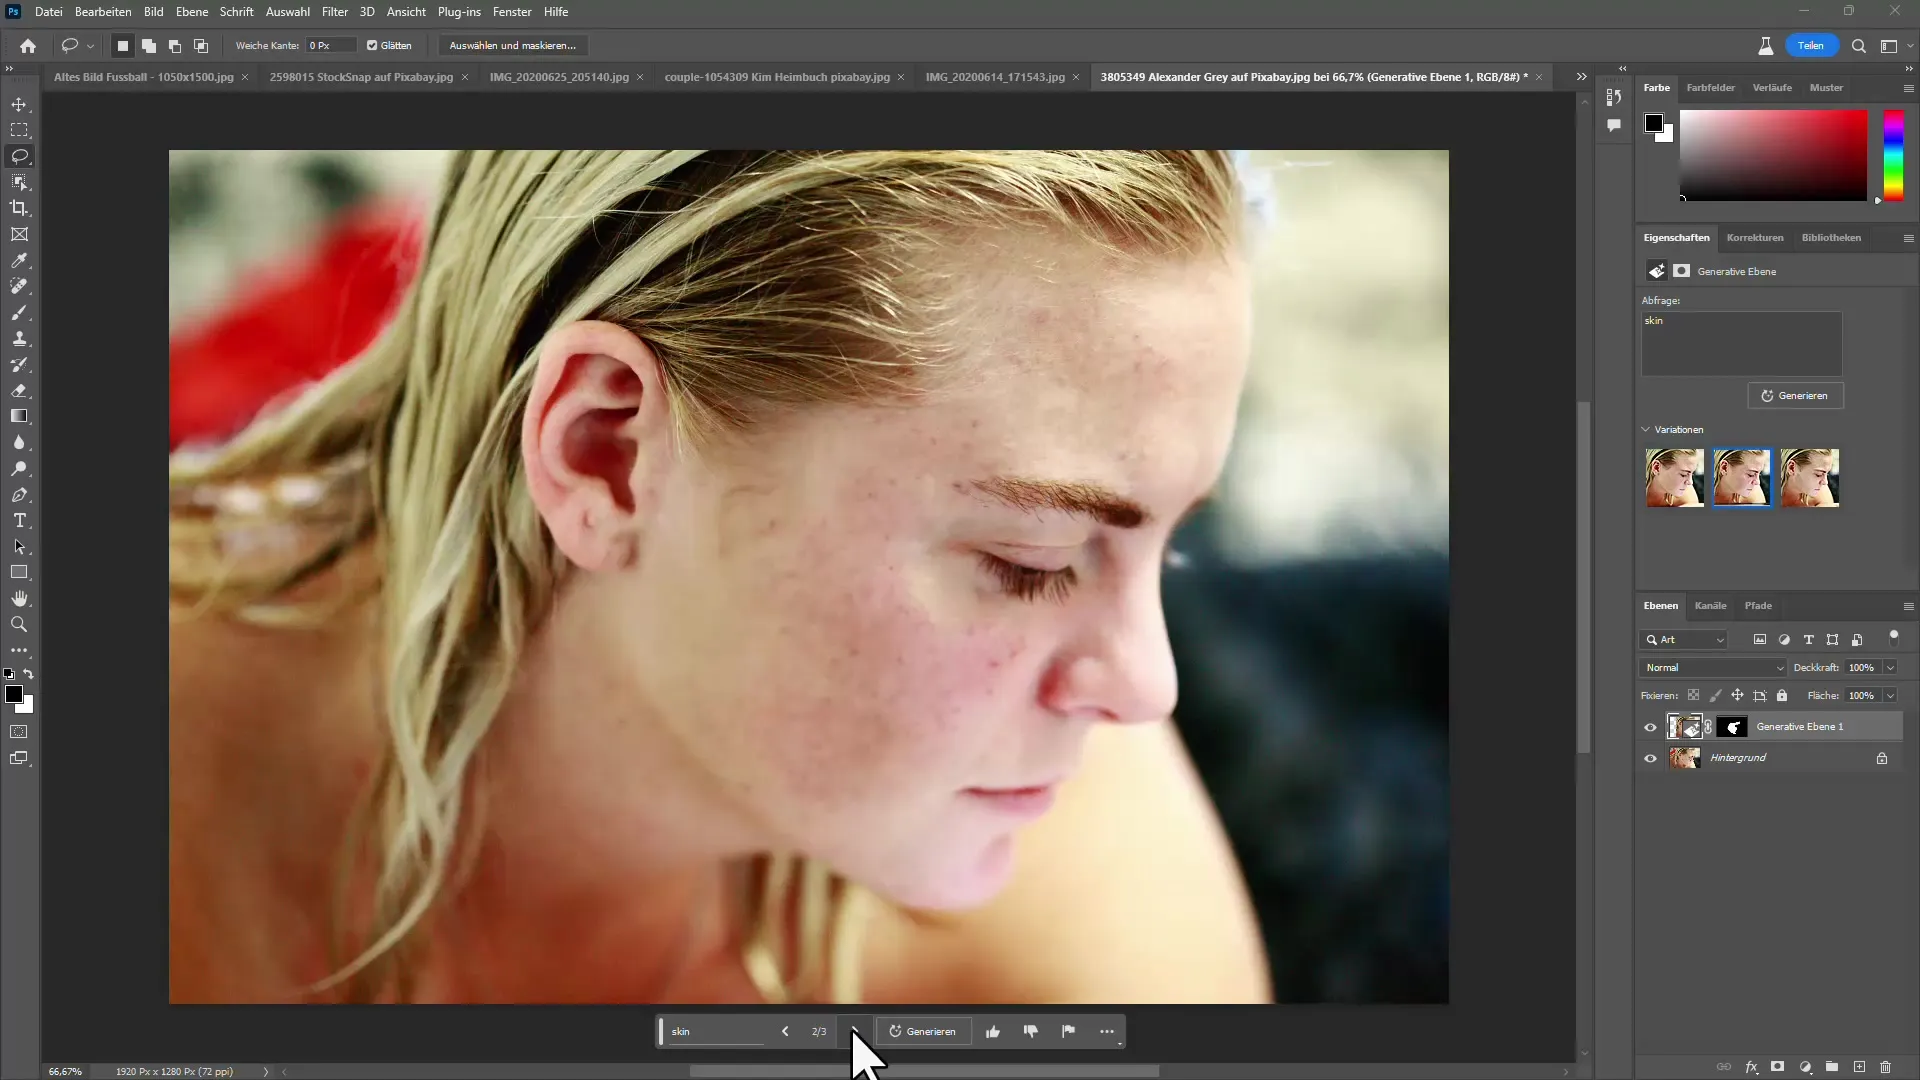Switch to the Korrekturen tab

tap(1754, 237)
